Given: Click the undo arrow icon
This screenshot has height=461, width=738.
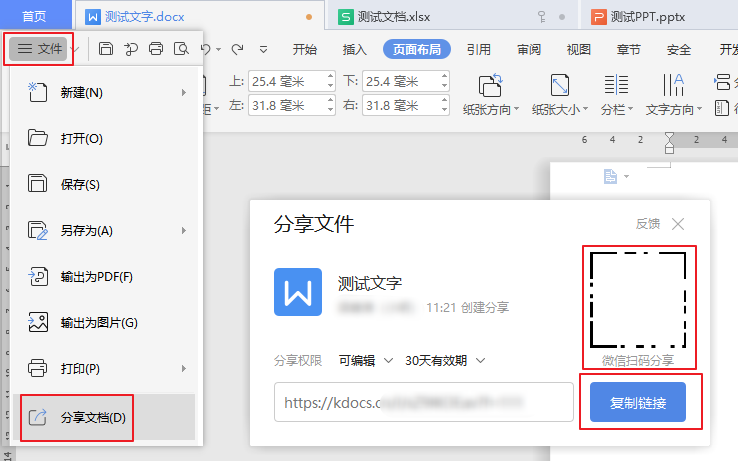Looking at the screenshot, I should click(205, 49).
